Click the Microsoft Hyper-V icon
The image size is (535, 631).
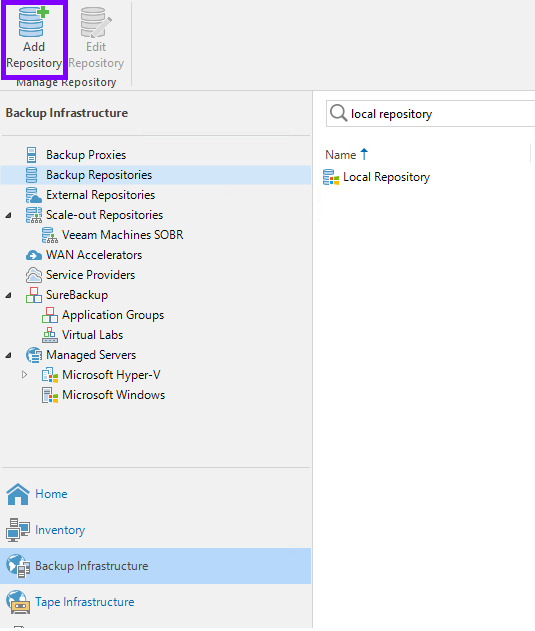[50, 375]
